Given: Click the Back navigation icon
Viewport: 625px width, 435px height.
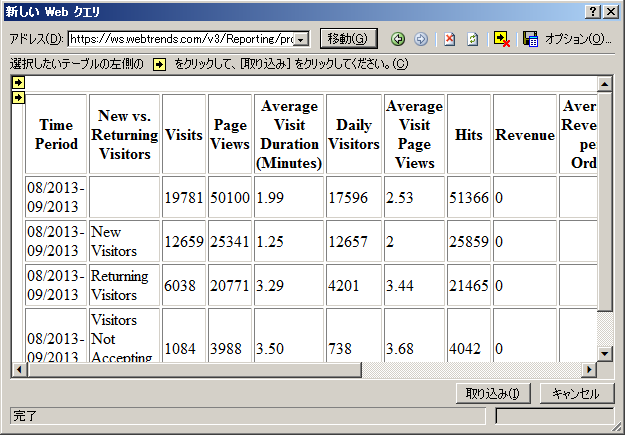Looking at the screenshot, I should (x=398, y=39).
